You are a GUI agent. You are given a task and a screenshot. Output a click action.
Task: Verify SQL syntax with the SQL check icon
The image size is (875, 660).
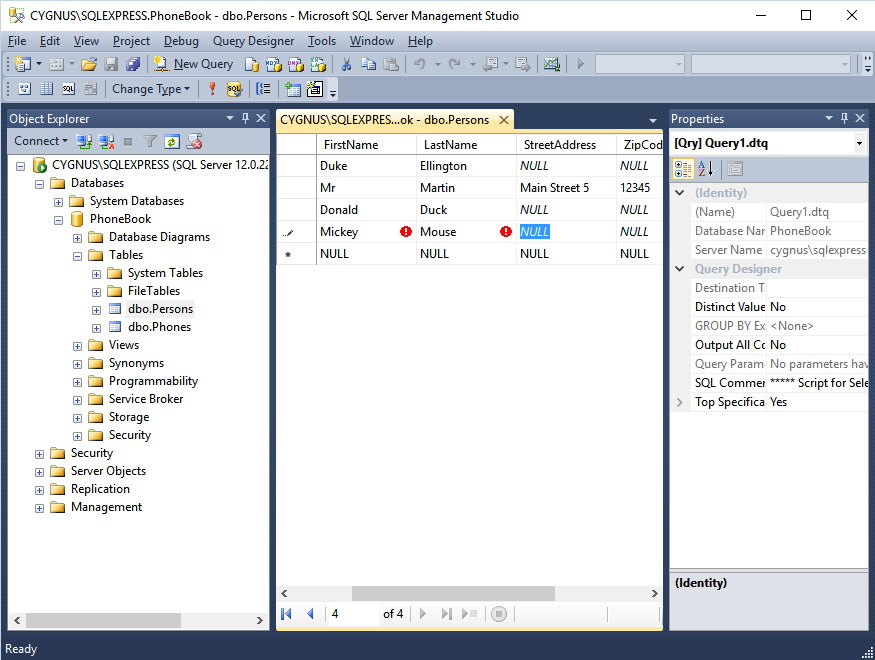coord(234,89)
